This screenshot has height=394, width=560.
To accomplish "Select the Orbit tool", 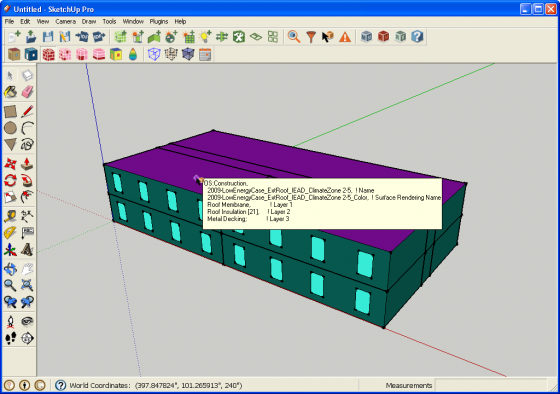I will (x=10, y=269).
